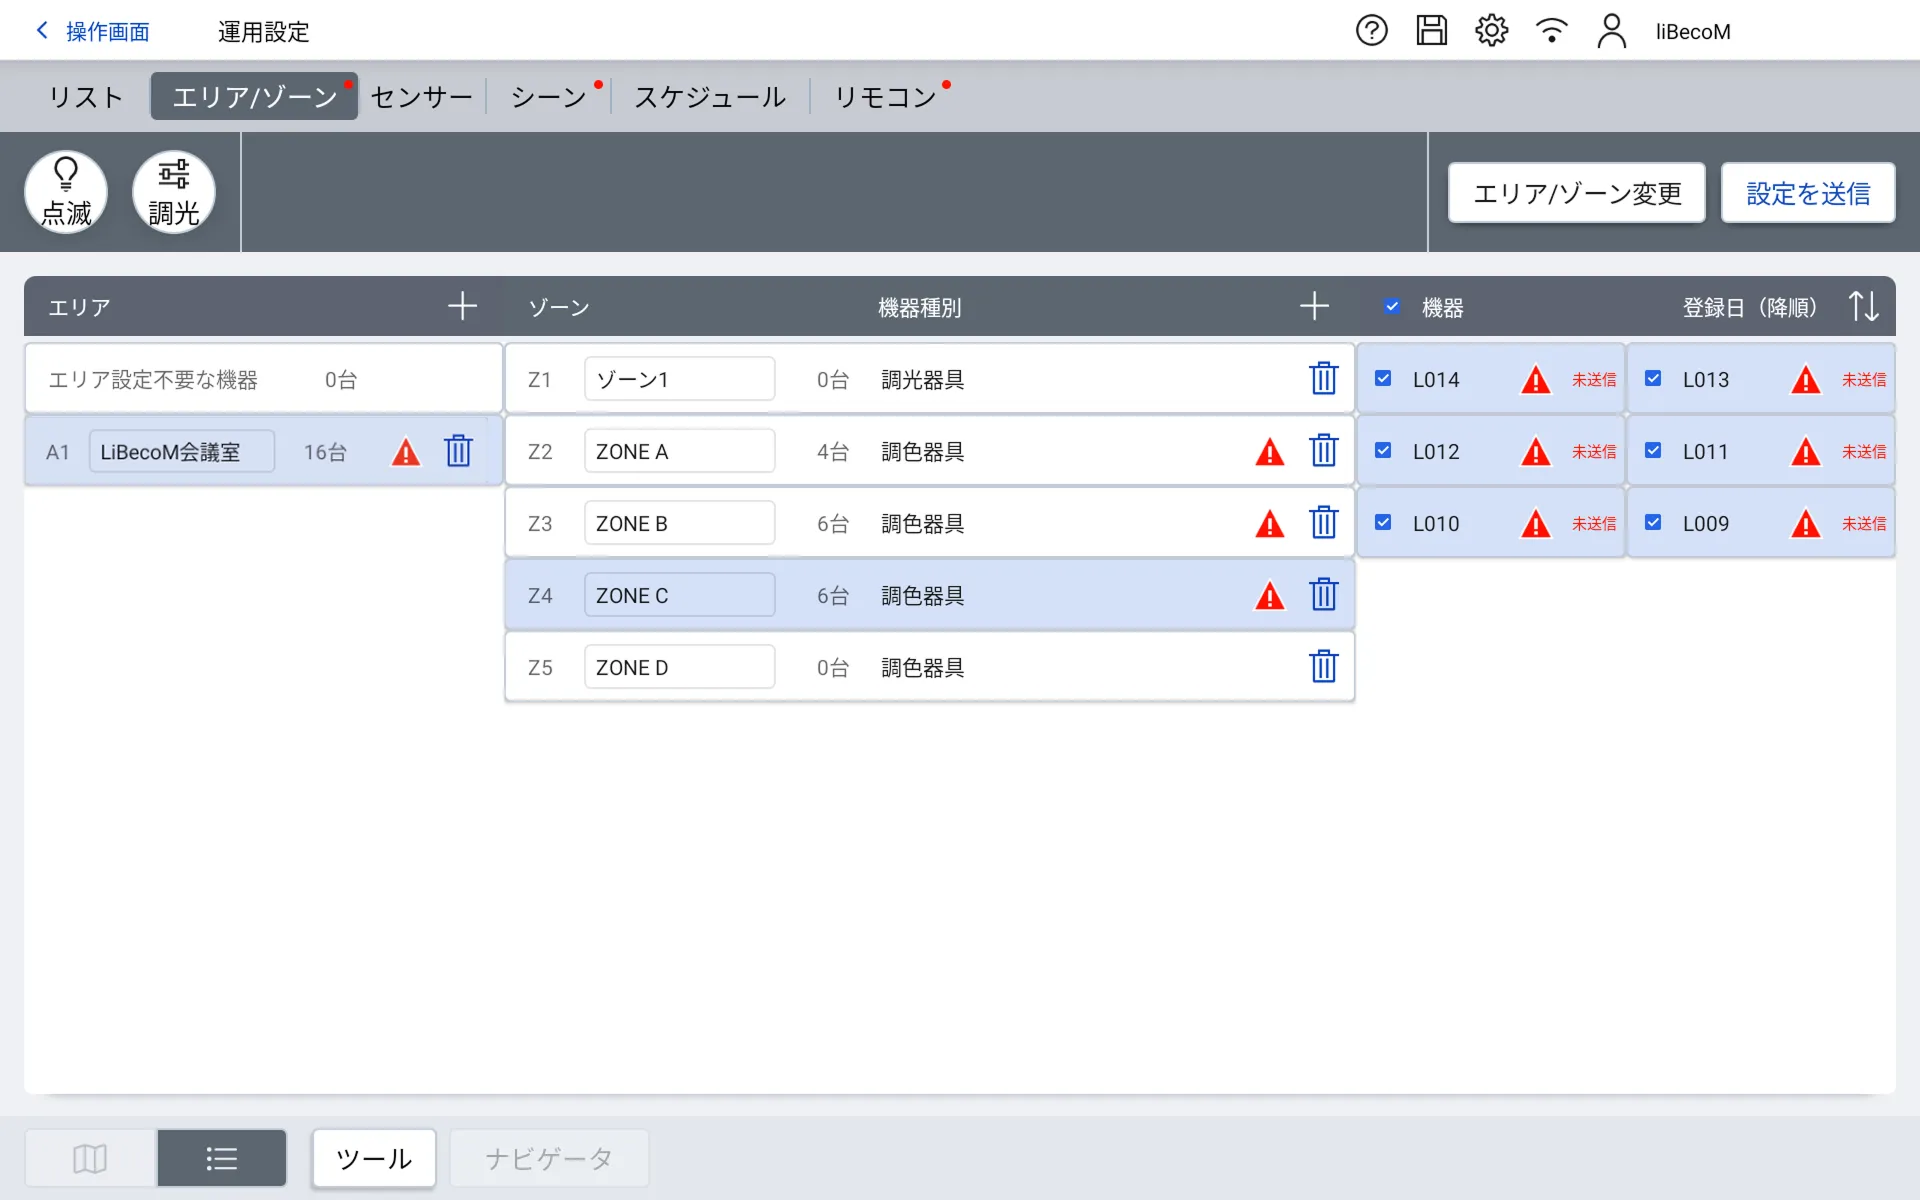Click the plus icon to add an area
Image resolution: width=1920 pixels, height=1200 pixels.
click(462, 306)
